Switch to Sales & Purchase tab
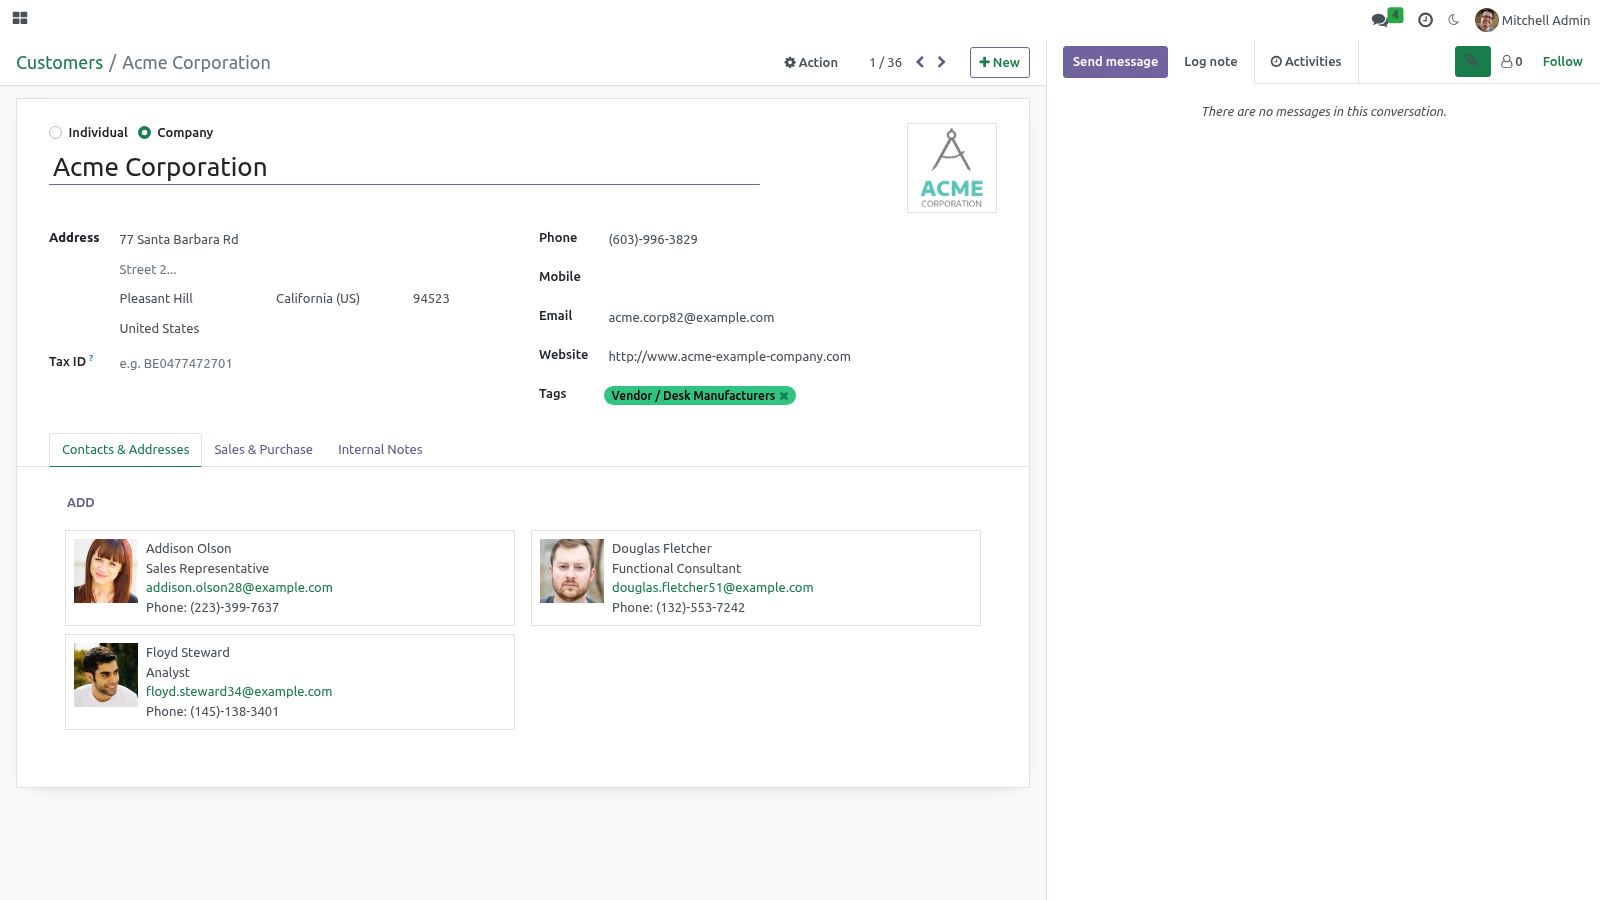The height and width of the screenshot is (900, 1600). point(263,450)
